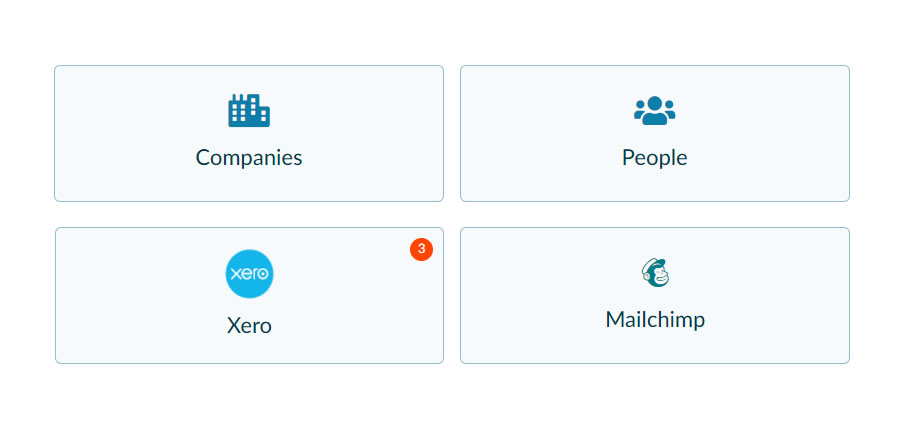905x435 pixels.
Task: Click the "Xero" text label
Action: (x=249, y=326)
